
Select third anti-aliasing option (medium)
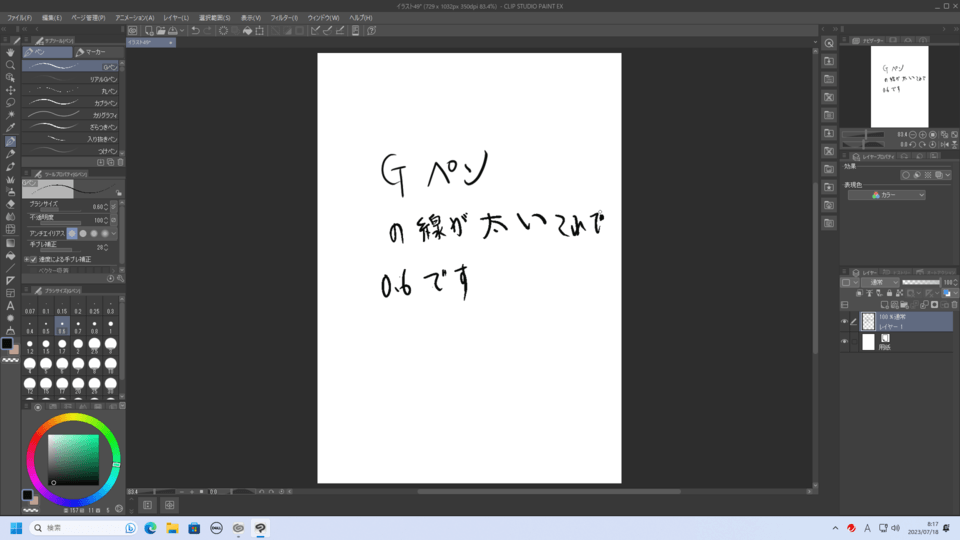click(94, 233)
